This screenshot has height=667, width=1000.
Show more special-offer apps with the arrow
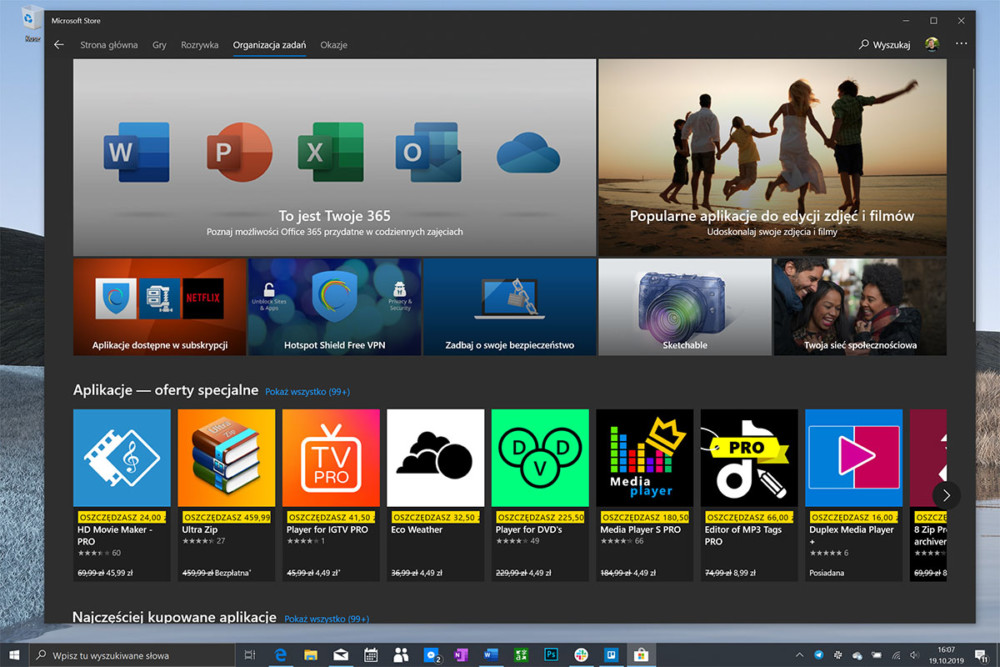point(946,495)
